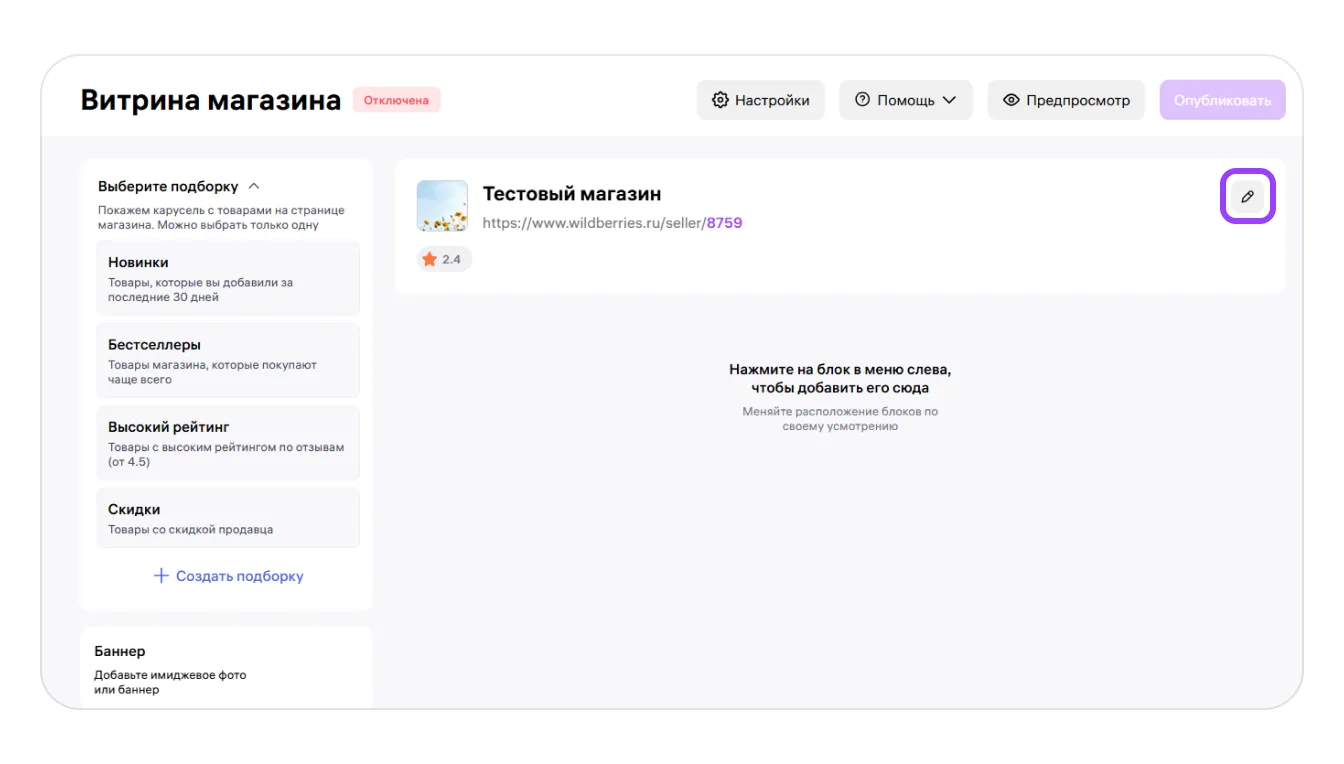Collapse the Выберите подборку section

254,186
